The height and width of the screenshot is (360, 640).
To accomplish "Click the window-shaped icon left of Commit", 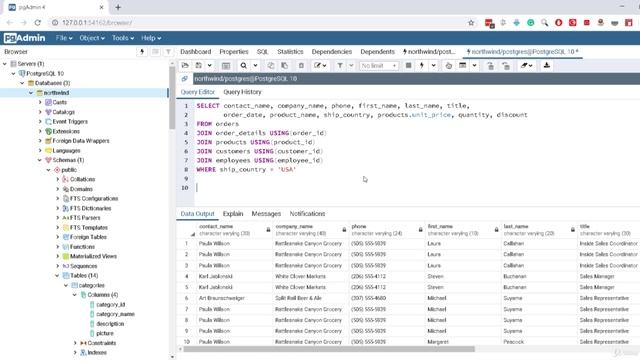I will pos(462,66).
